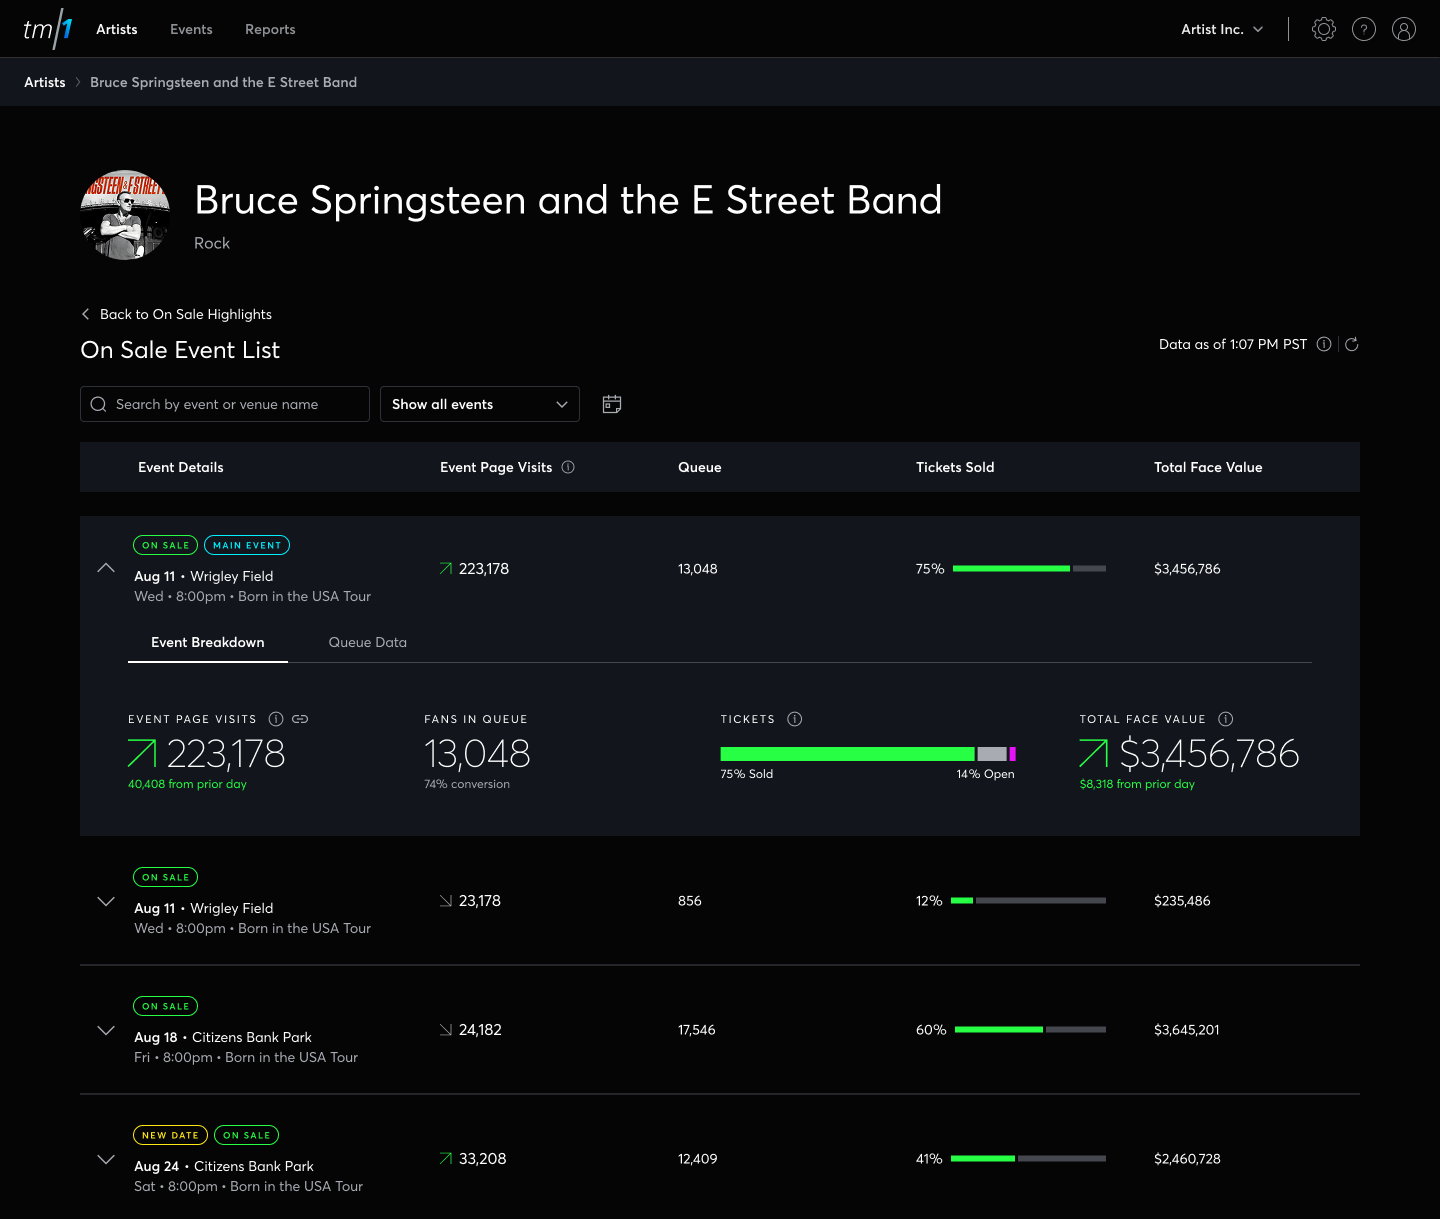Expand the Aug 18 Citizens Bank Park row
Viewport: 1440px width, 1219px height.
[x=106, y=1030]
